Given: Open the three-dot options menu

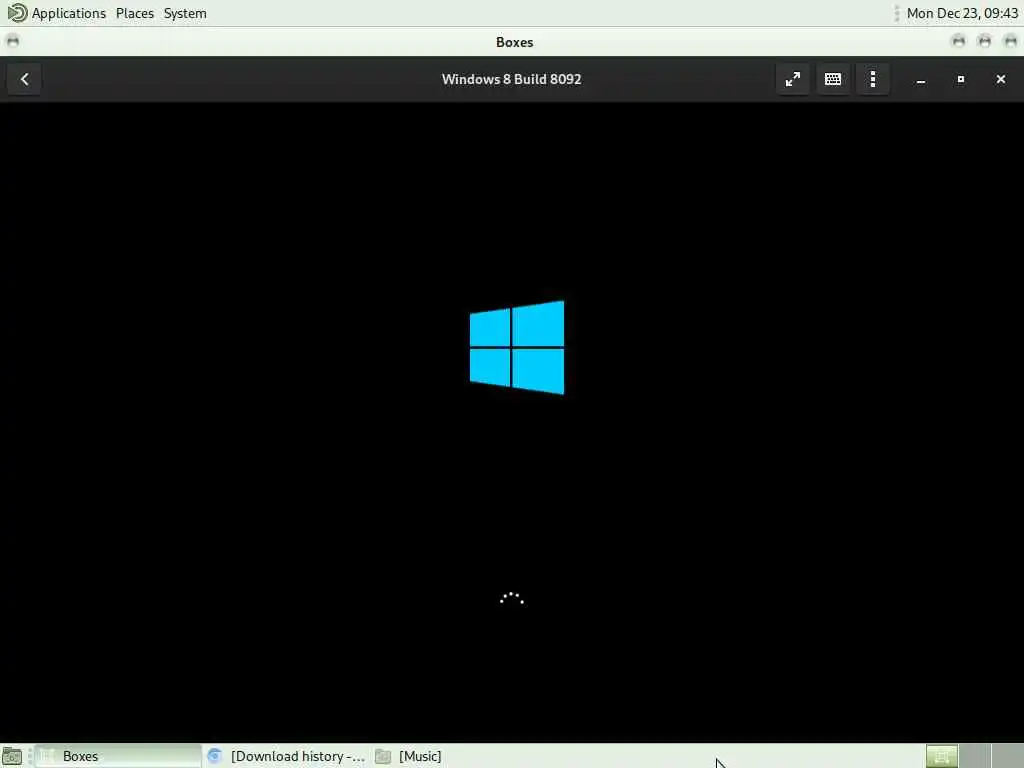Looking at the screenshot, I should click(873, 79).
